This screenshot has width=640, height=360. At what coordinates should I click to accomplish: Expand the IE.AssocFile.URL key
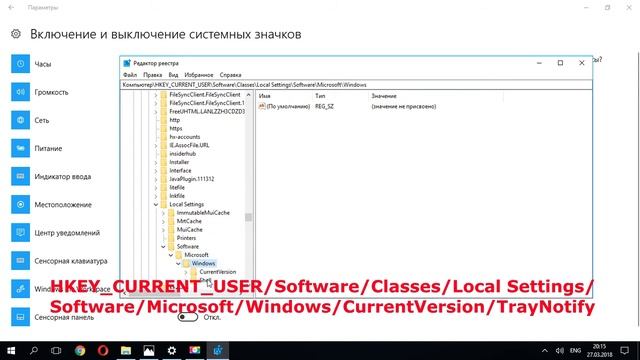pyautogui.click(x=156, y=145)
